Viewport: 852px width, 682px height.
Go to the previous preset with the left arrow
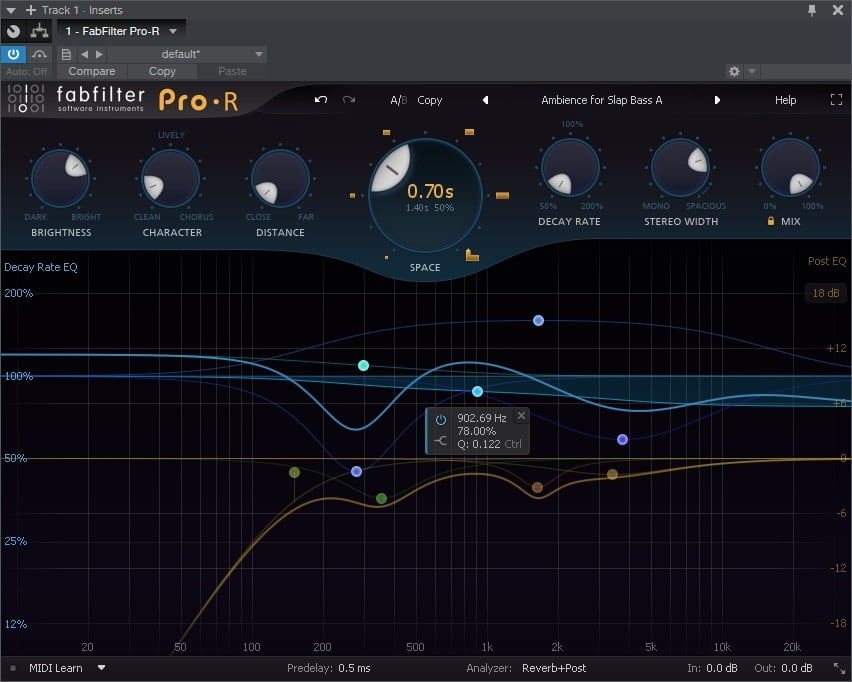[x=485, y=100]
